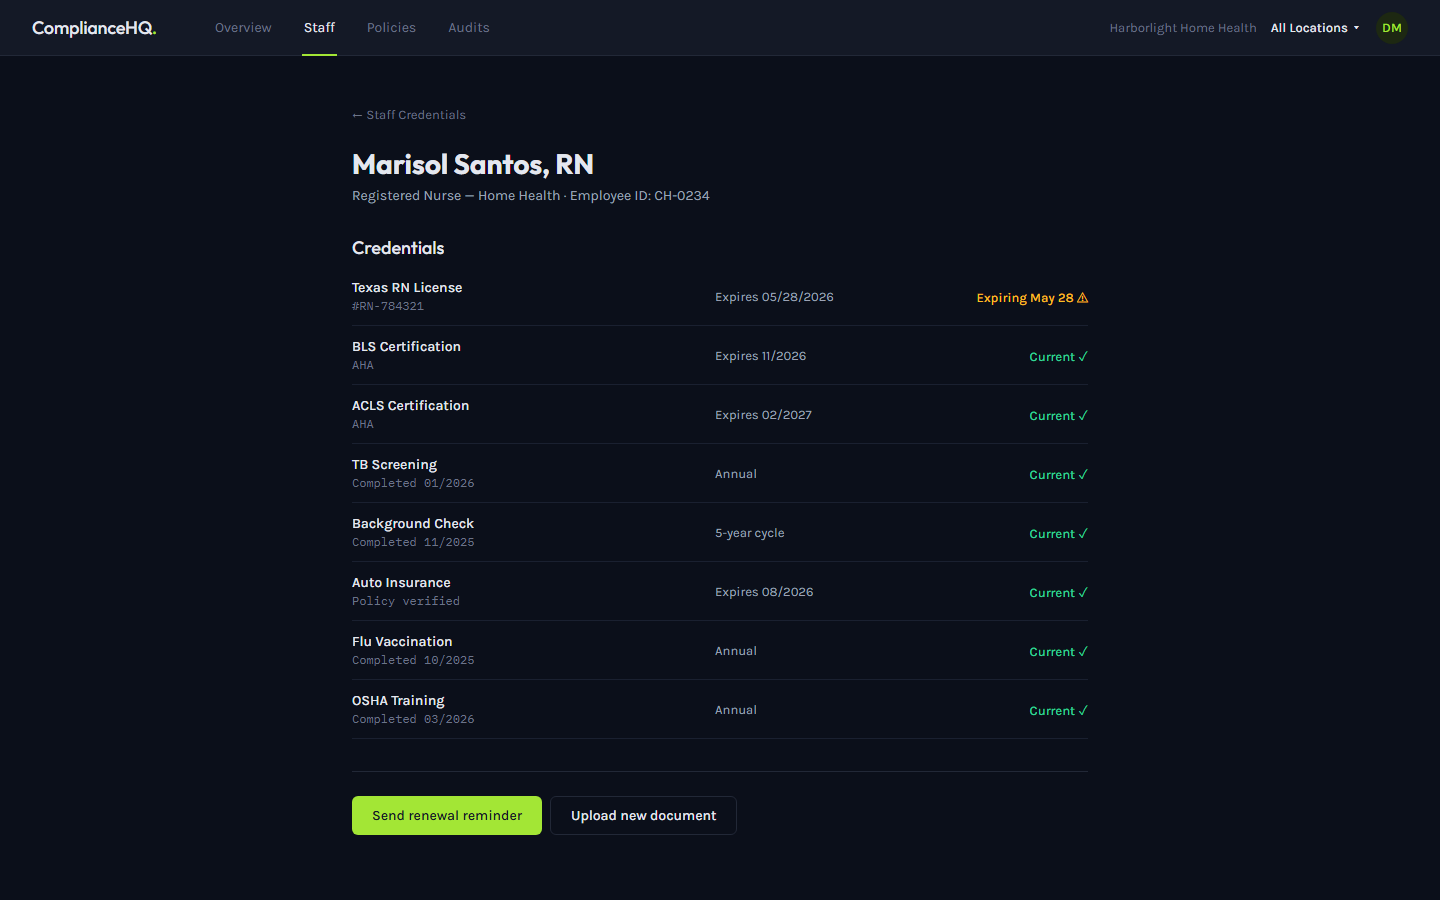Viewport: 1440px width, 900px height.
Task: Open the DM user avatar menu
Action: 1391,28
